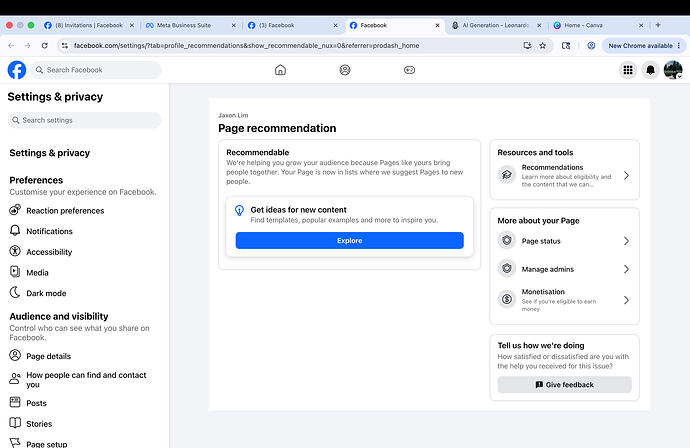
Task: Click the Page details person icon
Action: click(15, 355)
